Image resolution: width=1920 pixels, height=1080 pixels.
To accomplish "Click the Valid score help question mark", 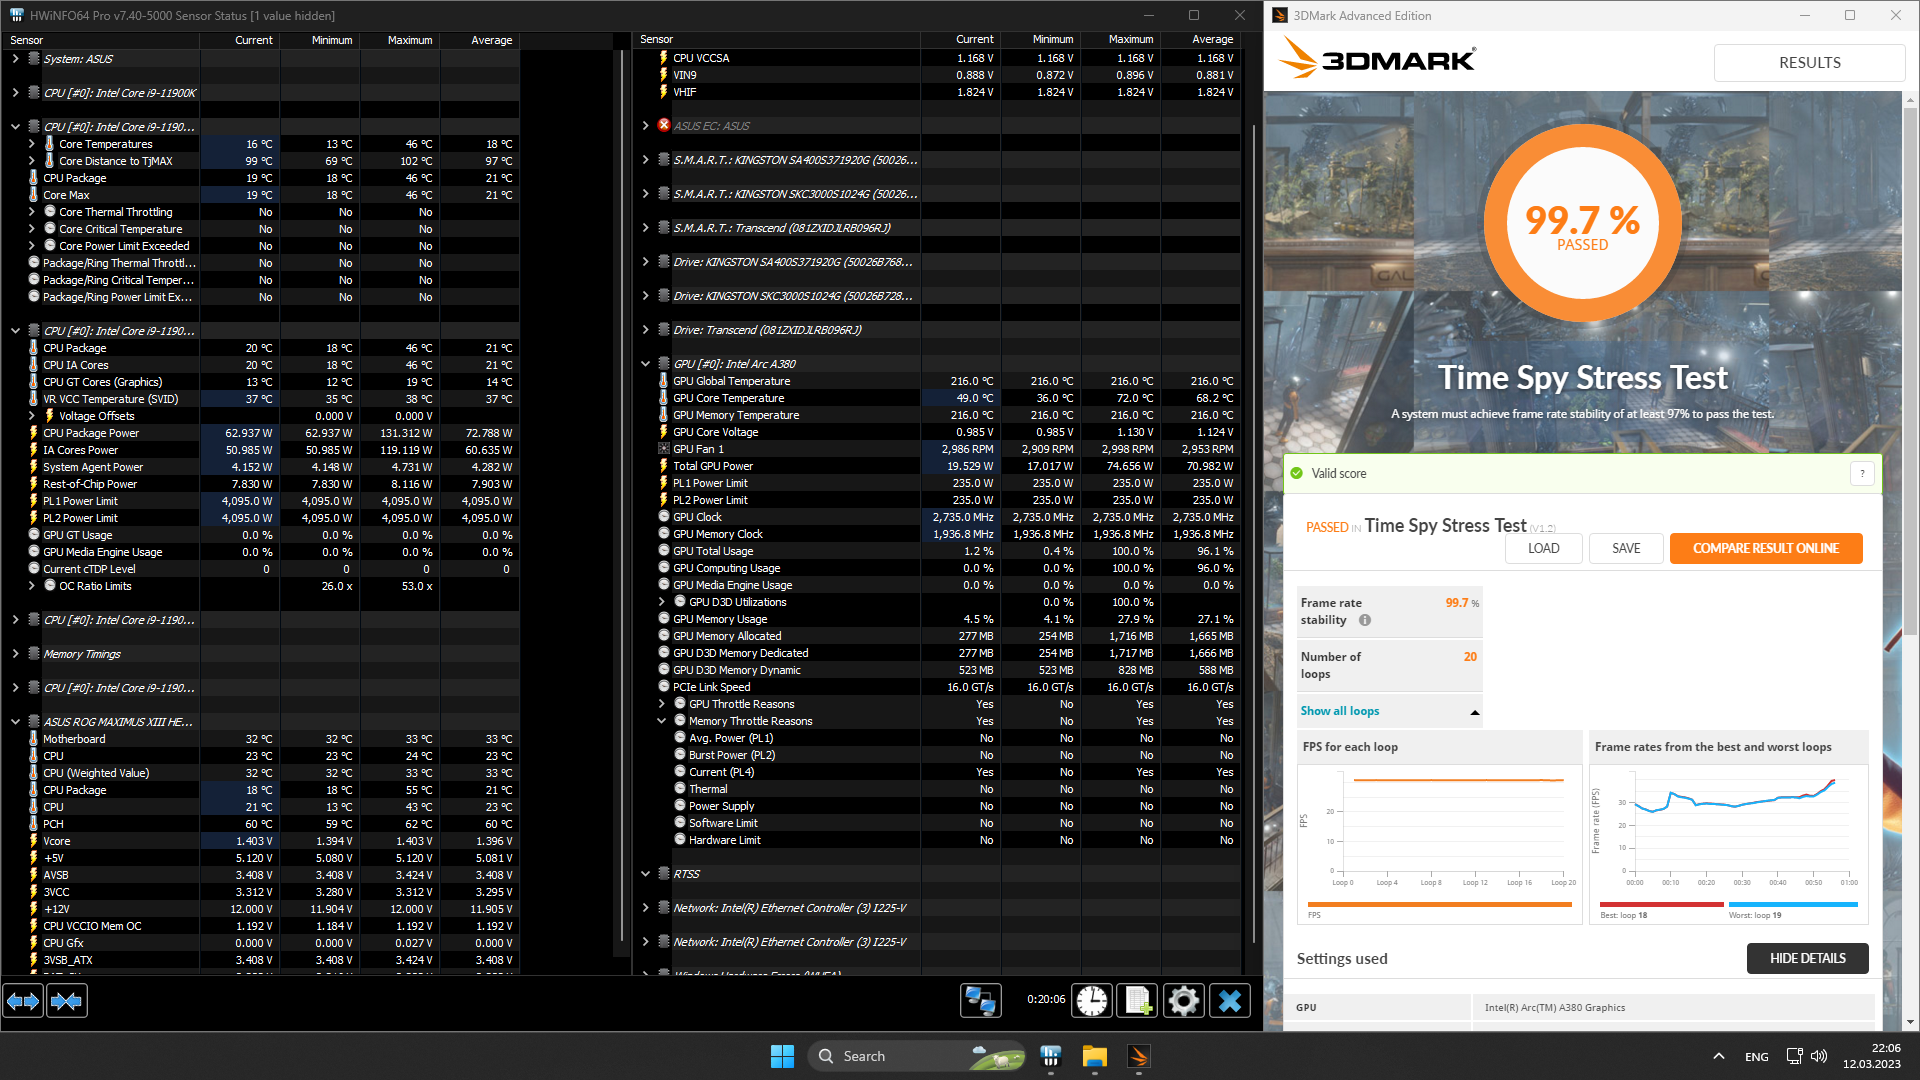I will coord(1862,474).
